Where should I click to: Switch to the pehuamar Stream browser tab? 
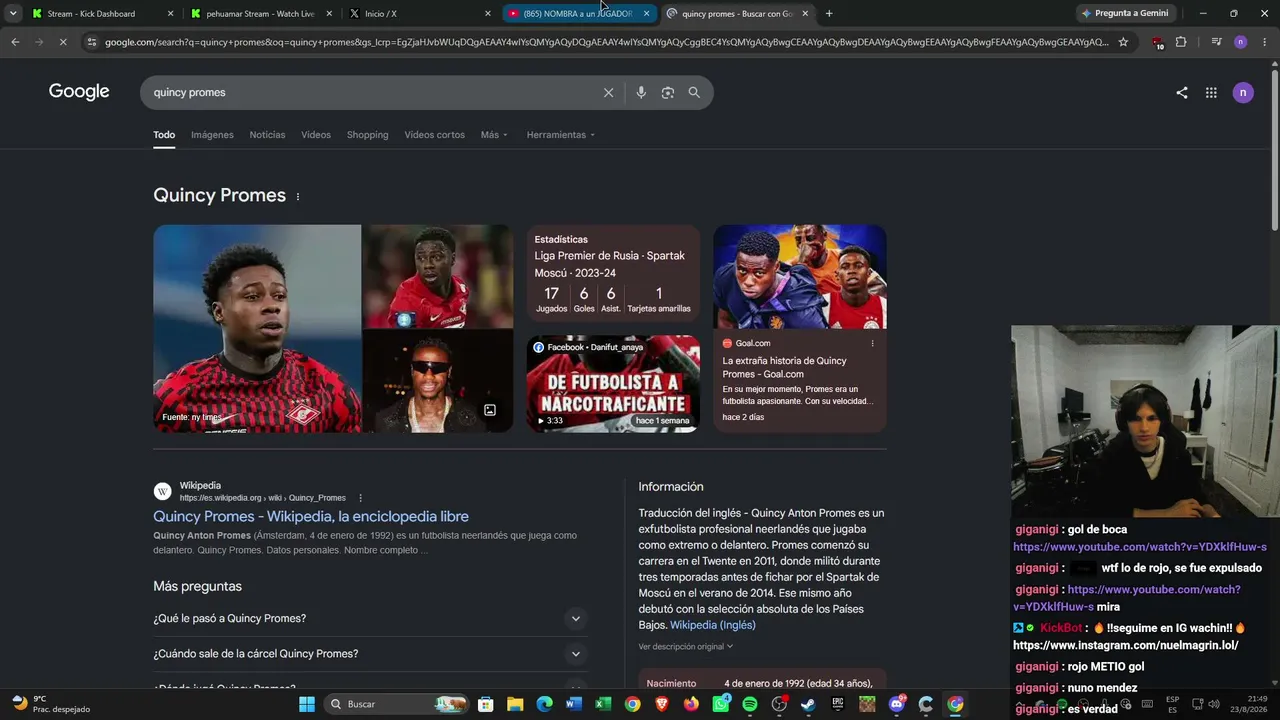click(261, 14)
